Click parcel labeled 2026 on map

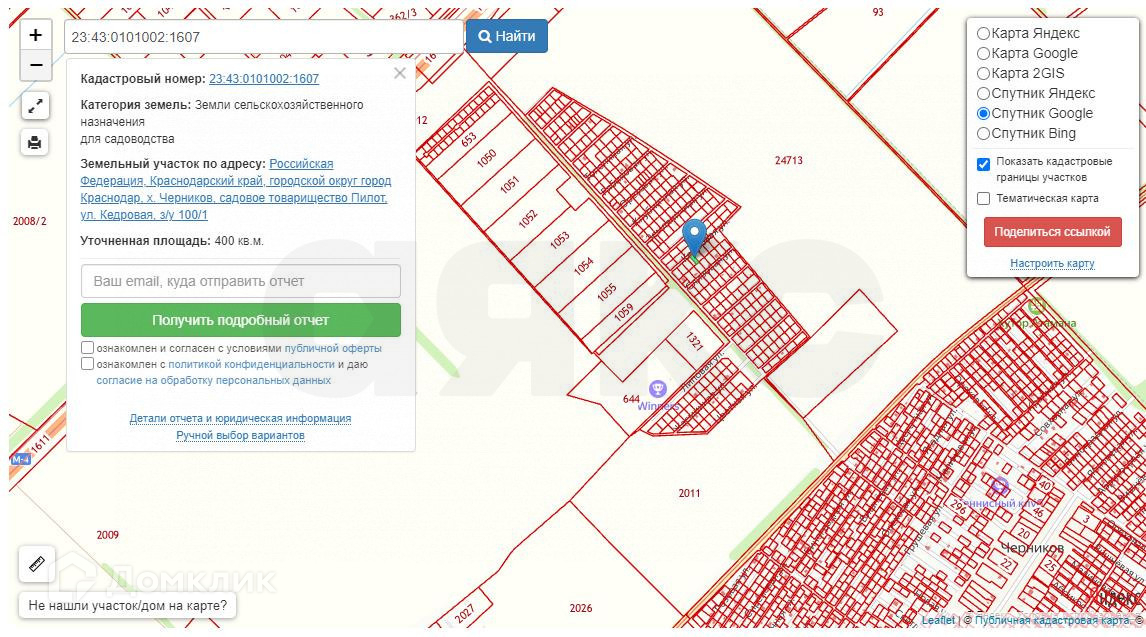[581, 608]
